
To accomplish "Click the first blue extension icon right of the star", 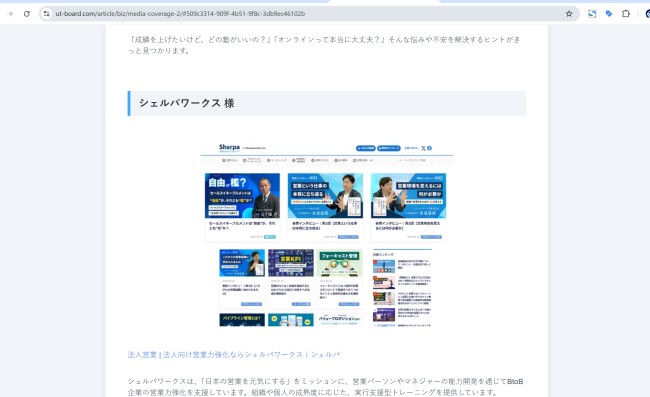I will pos(592,14).
